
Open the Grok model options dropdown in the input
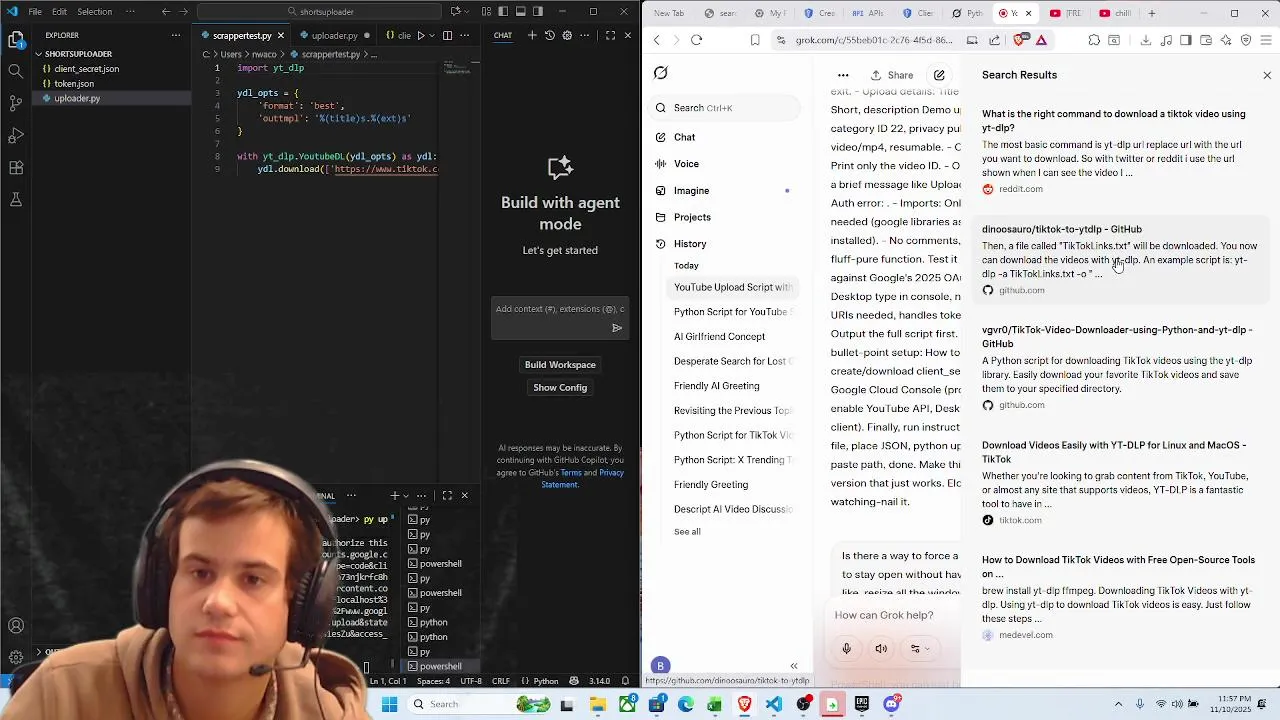[x=918, y=648]
